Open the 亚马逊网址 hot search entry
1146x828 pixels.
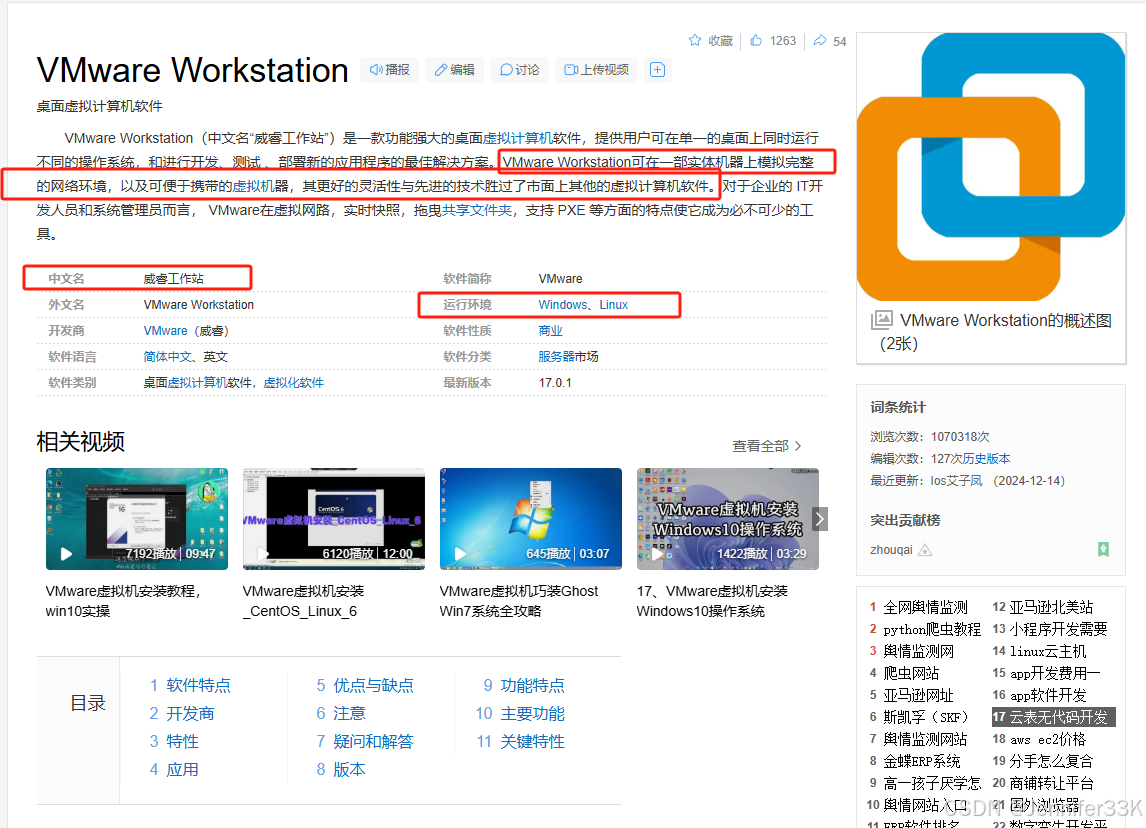(x=919, y=695)
